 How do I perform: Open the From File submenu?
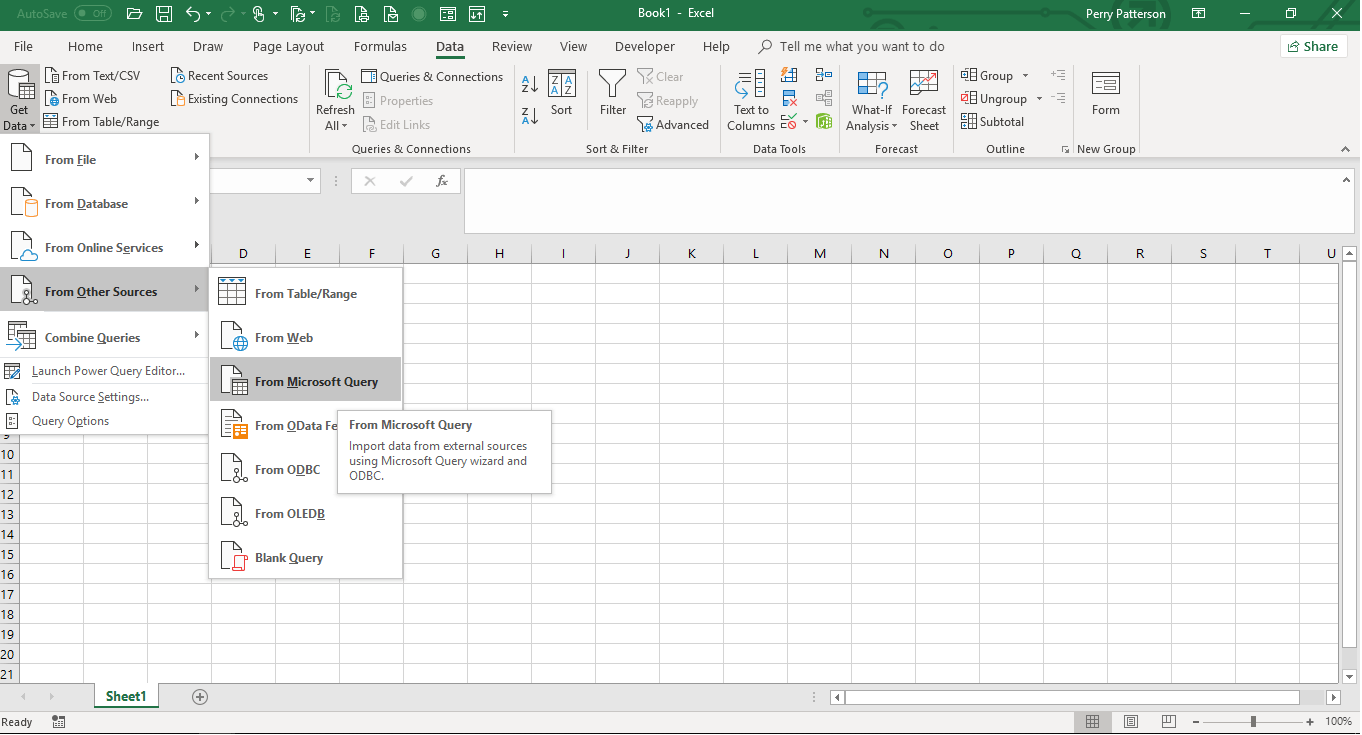click(x=105, y=160)
